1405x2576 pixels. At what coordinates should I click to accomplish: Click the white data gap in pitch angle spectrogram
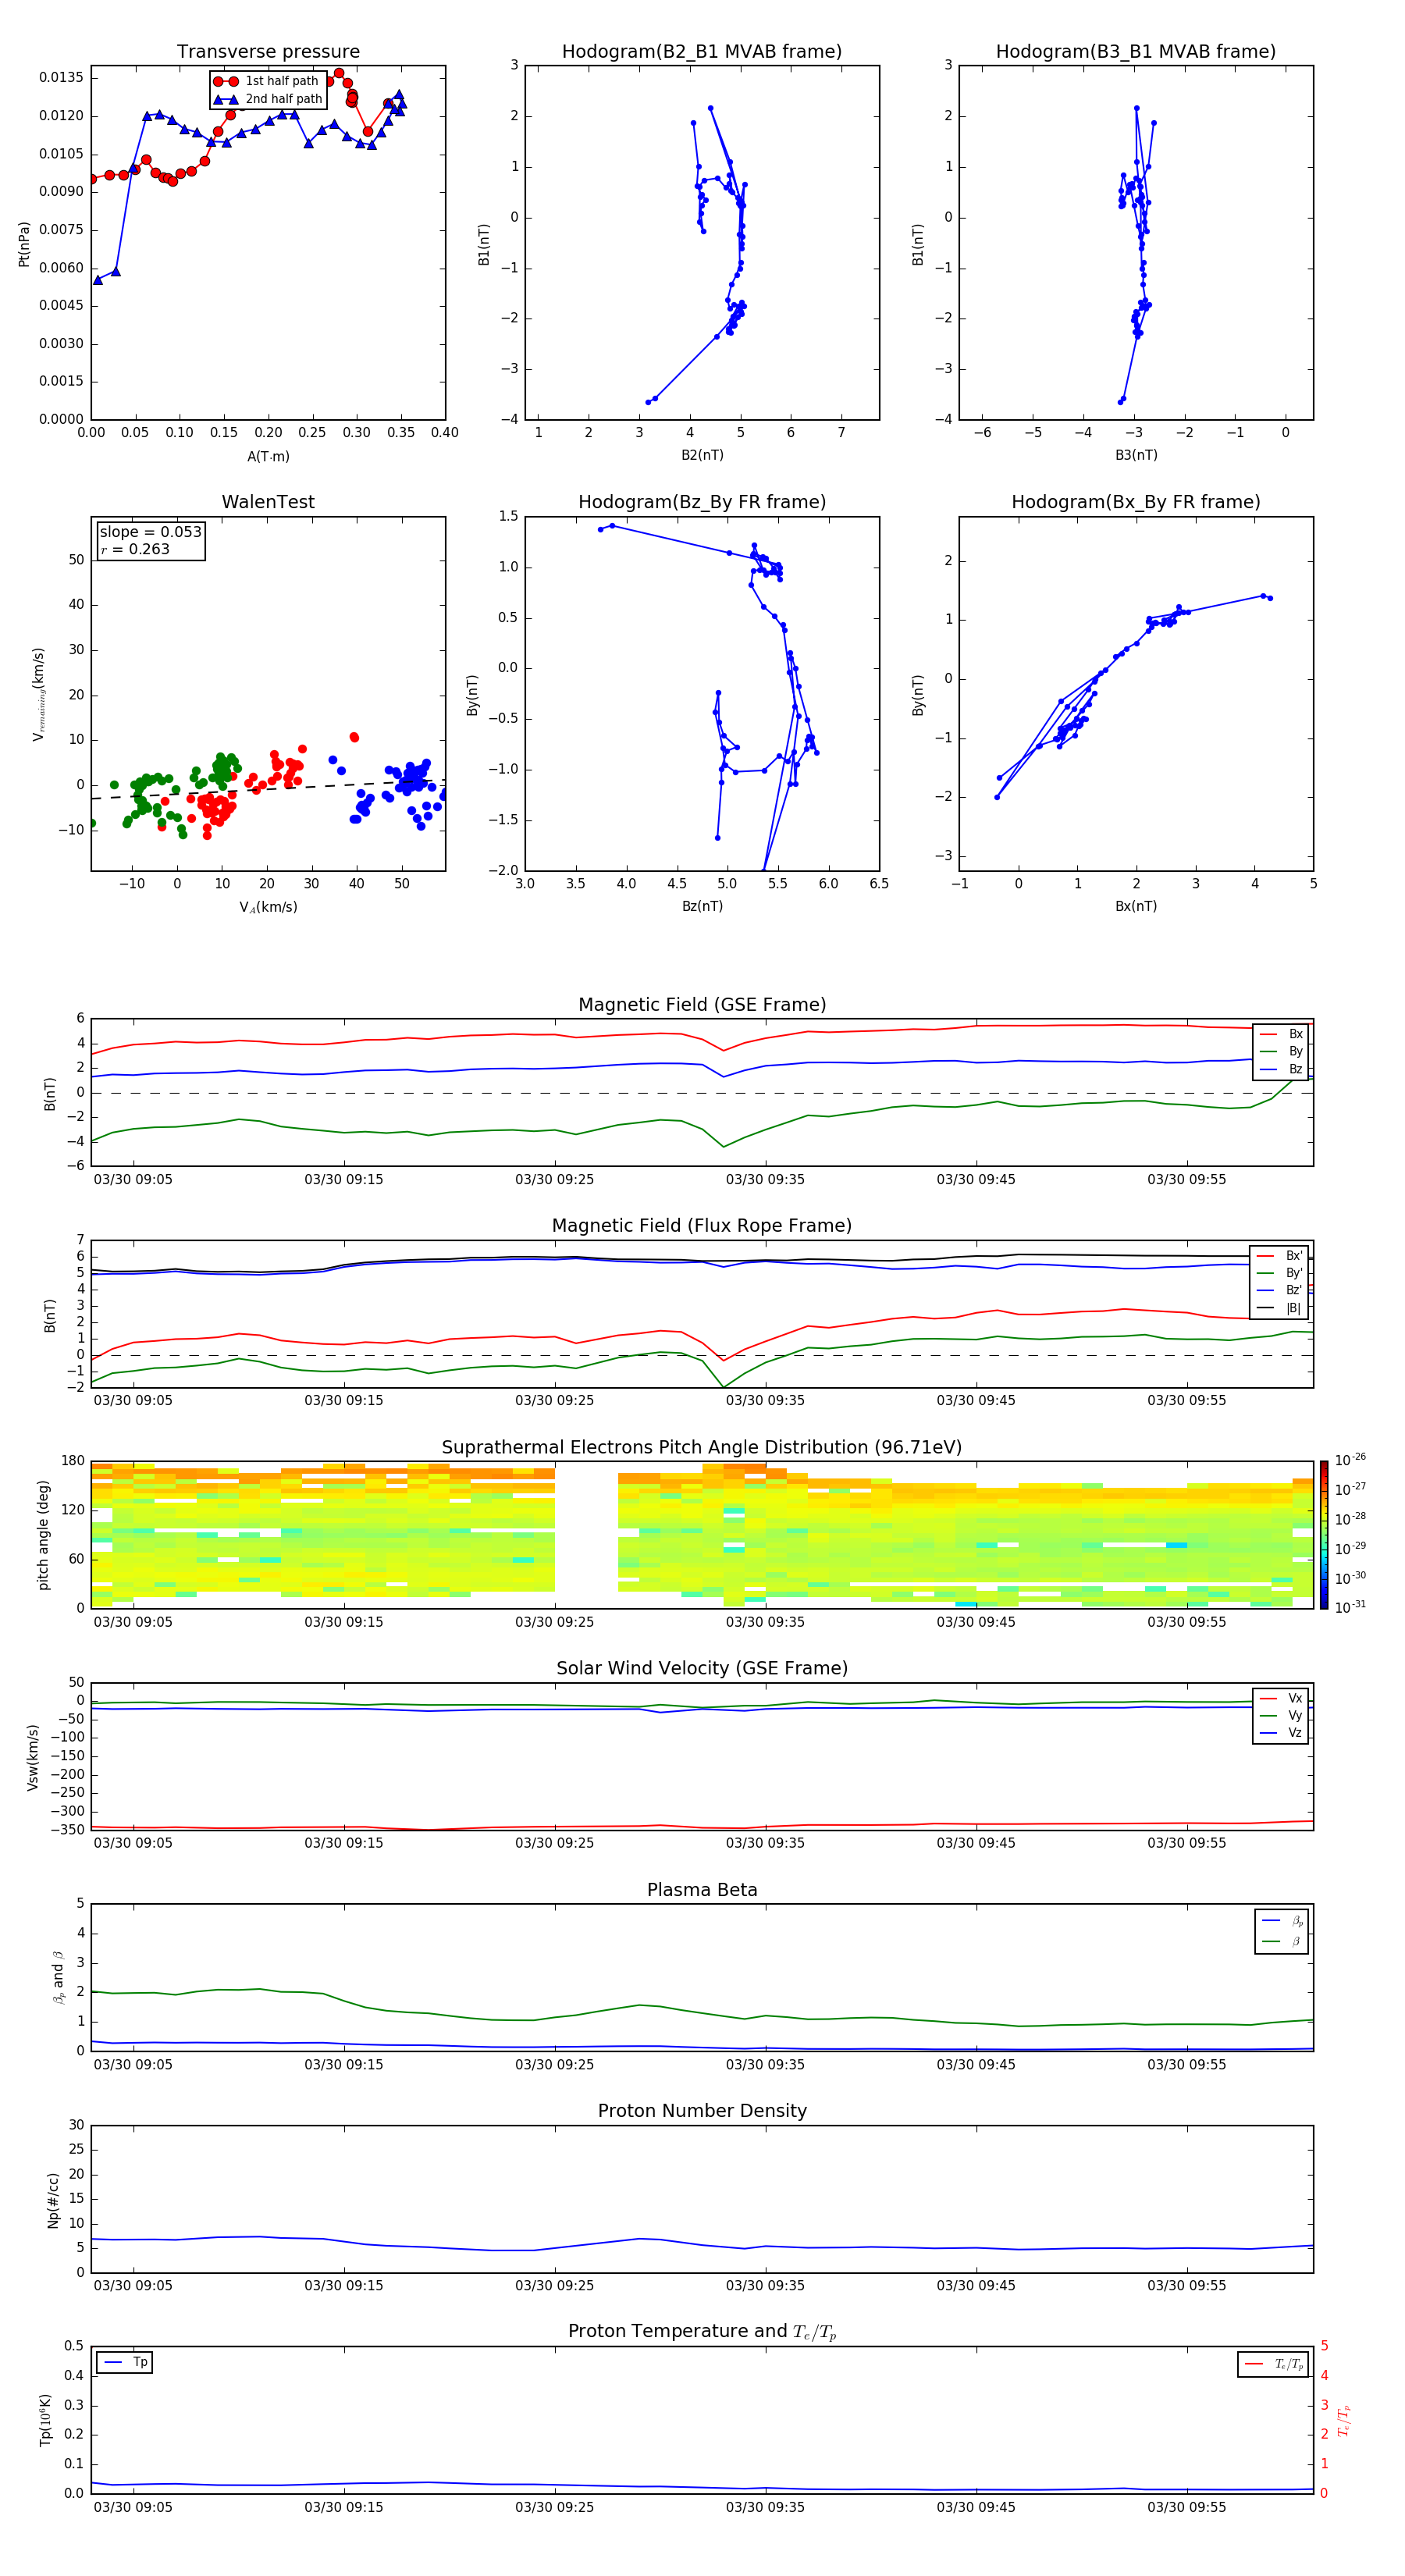(586, 1535)
